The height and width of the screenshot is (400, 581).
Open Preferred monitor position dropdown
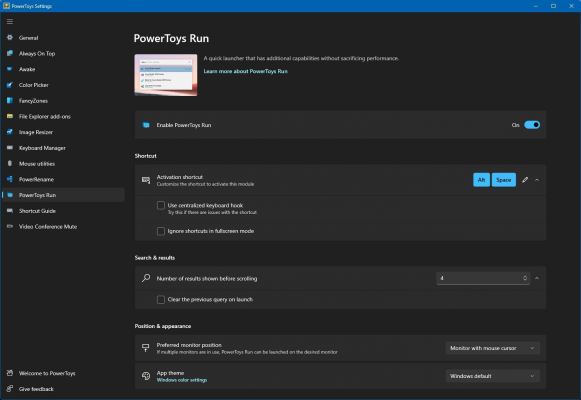tap(492, 348)
